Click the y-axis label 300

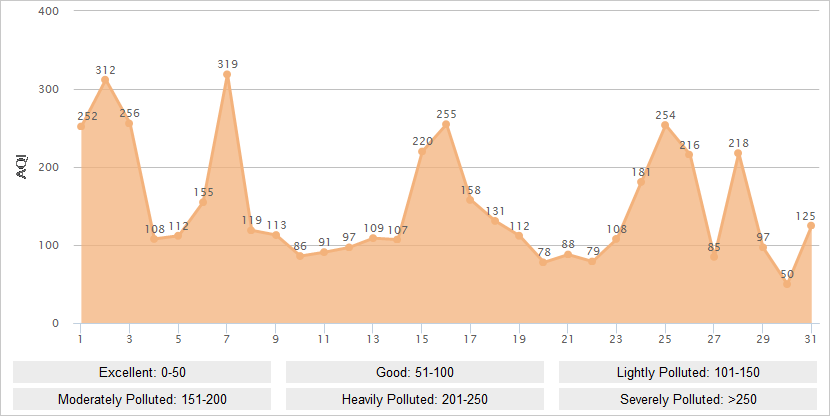click(49, 89)
